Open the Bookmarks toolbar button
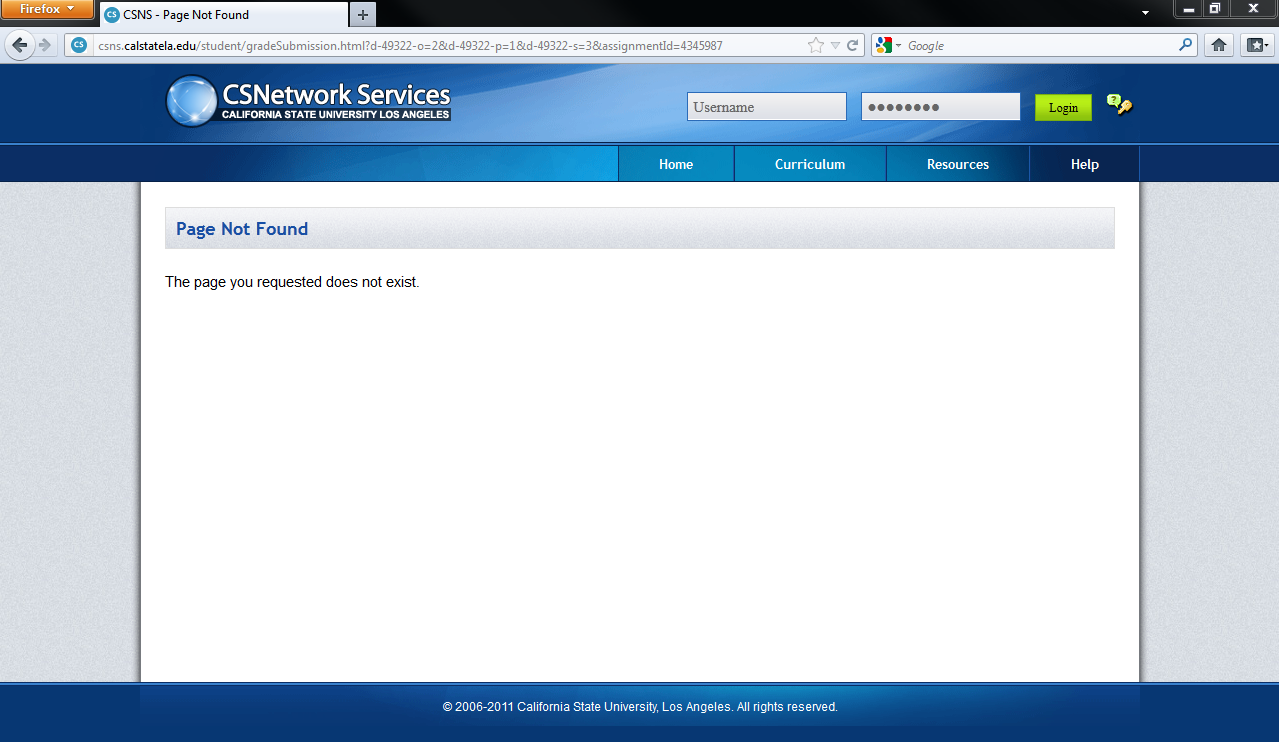1279x742 pixels. pos(1256,45)
